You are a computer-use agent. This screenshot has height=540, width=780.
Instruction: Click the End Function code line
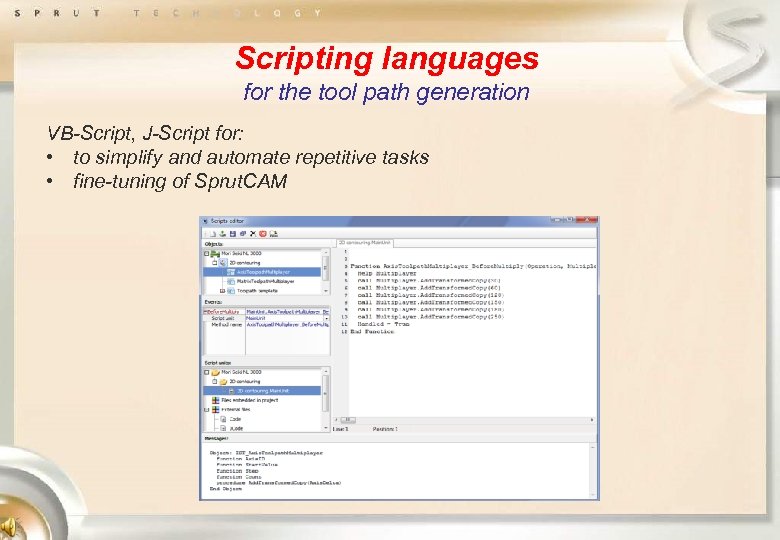[372, 331]
